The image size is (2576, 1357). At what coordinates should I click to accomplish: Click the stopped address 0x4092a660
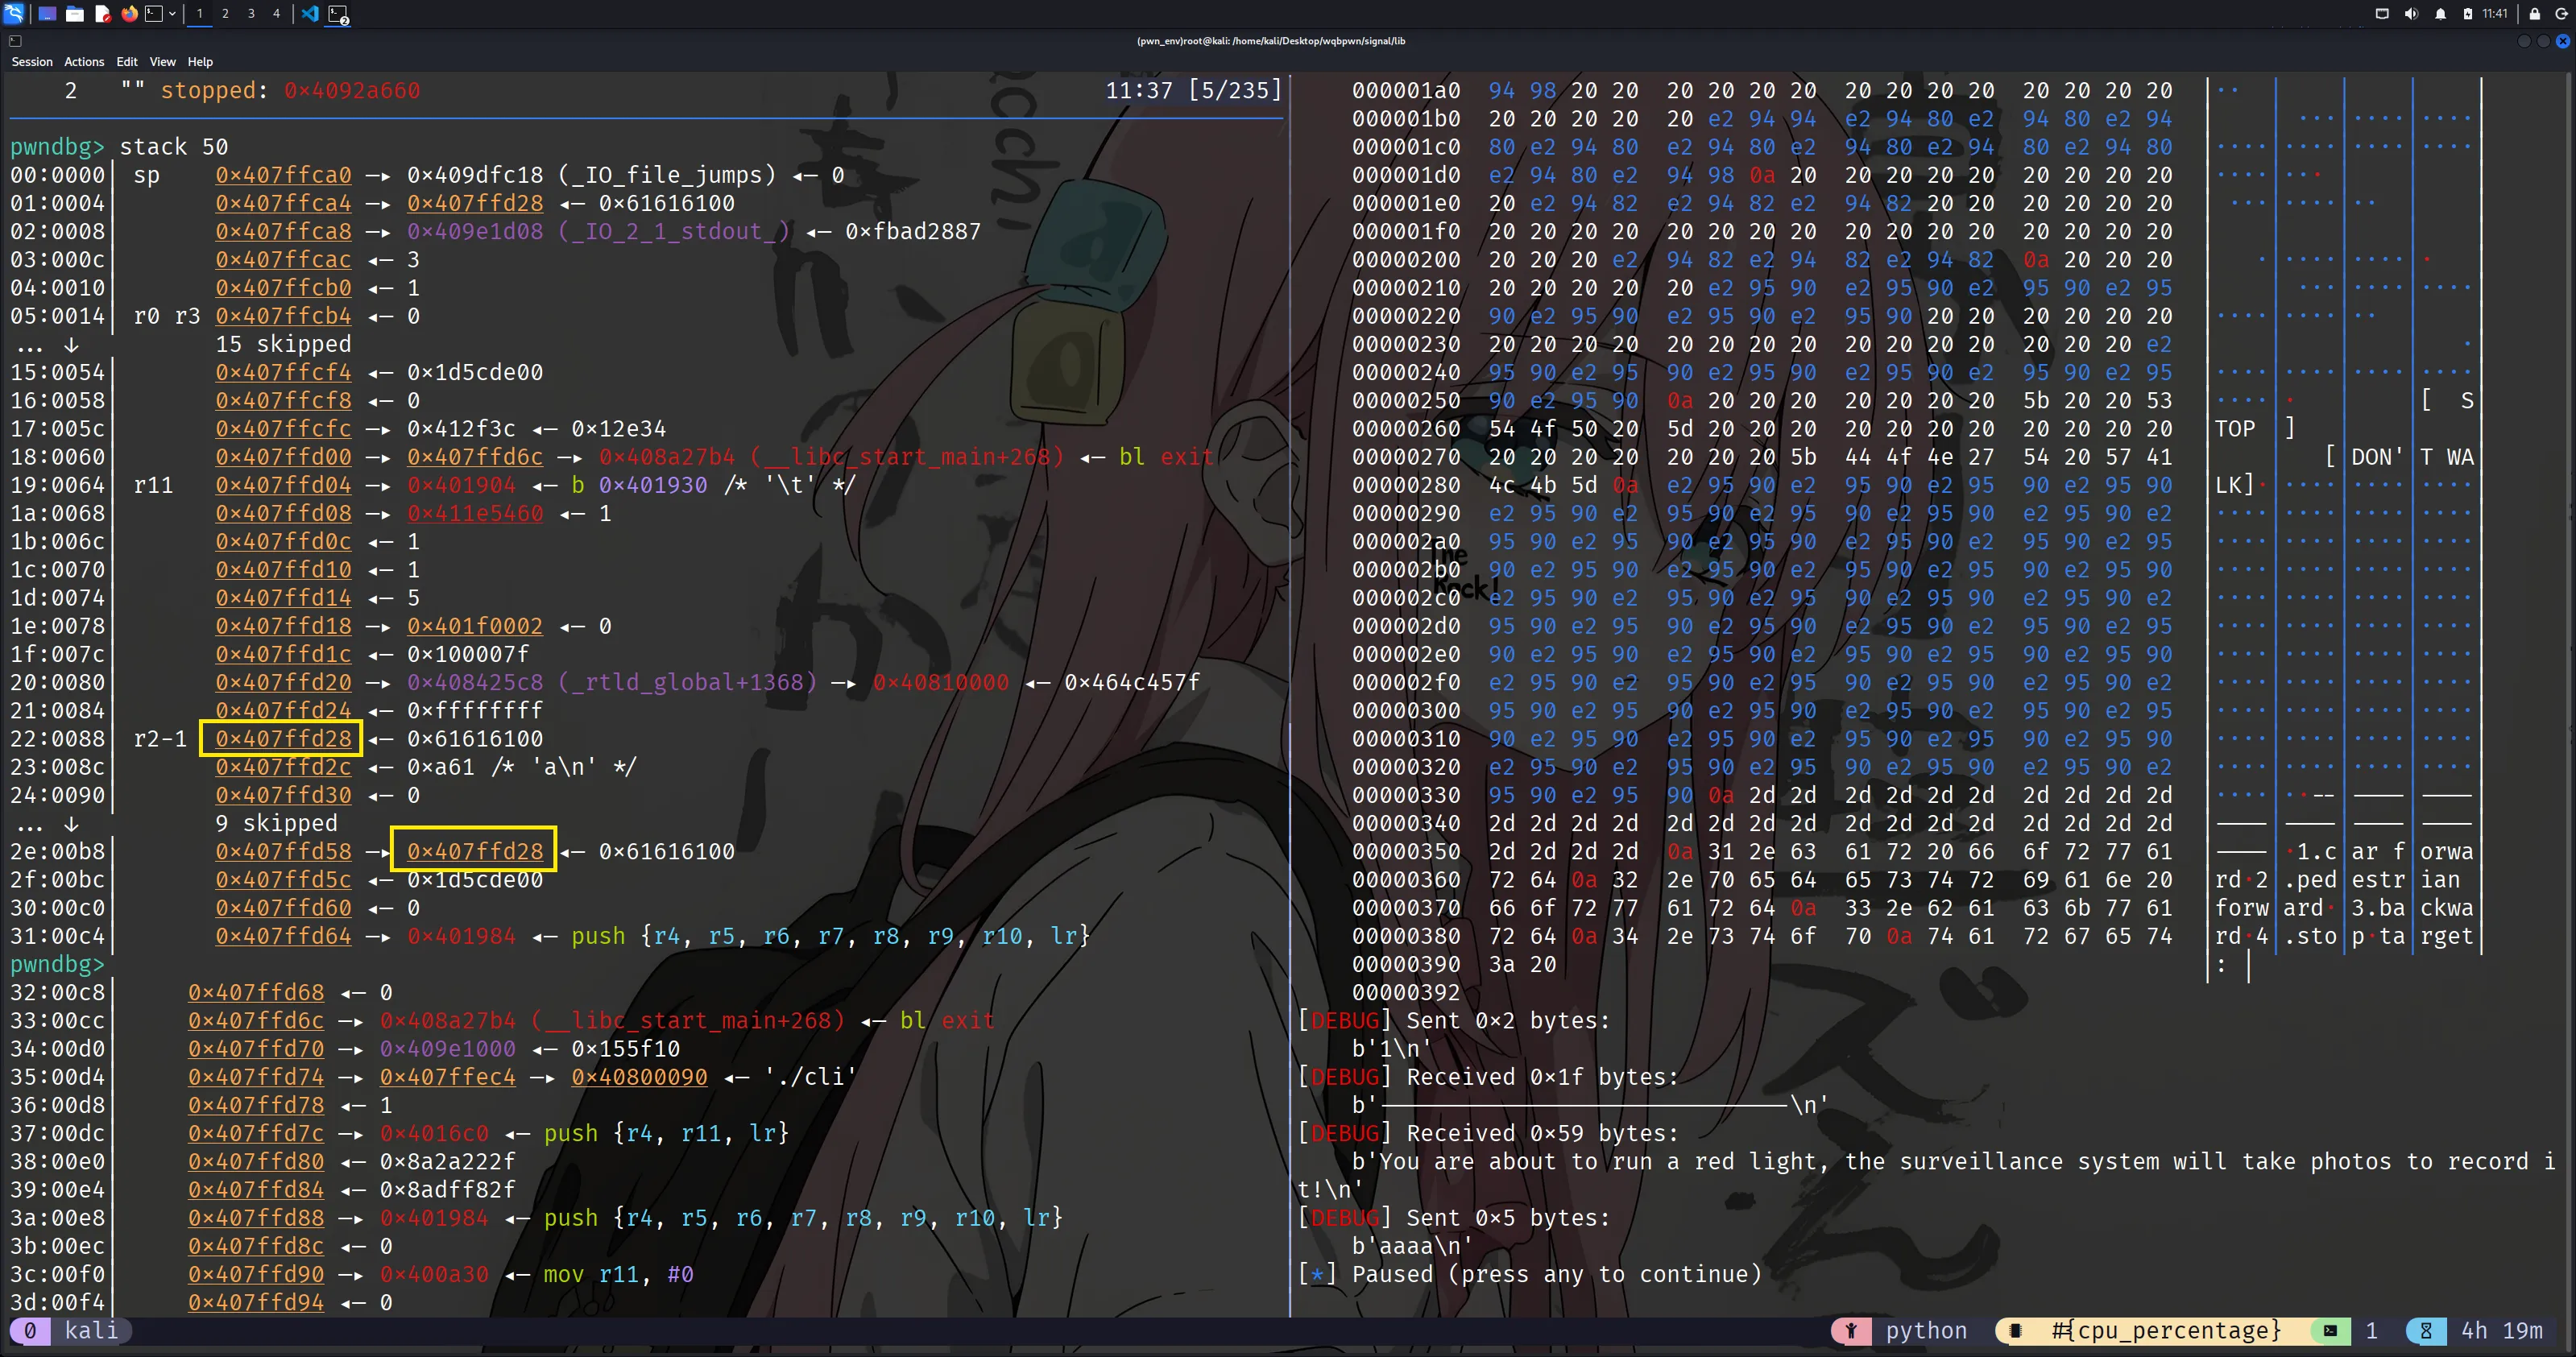point(352,91)
